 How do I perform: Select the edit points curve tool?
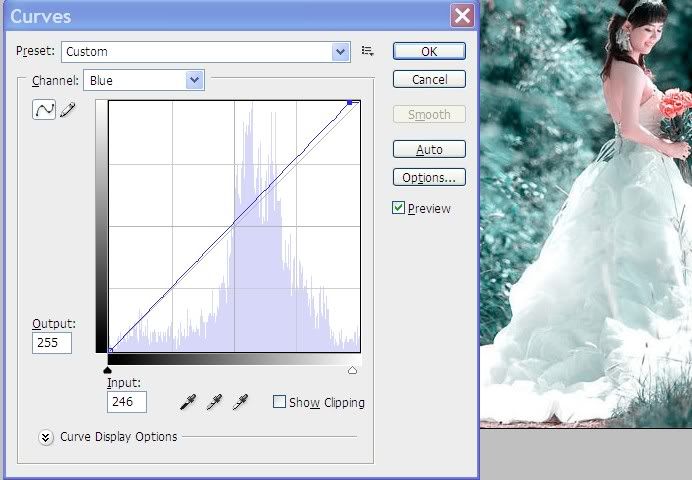pyautogui.click(x=44, y=111)
